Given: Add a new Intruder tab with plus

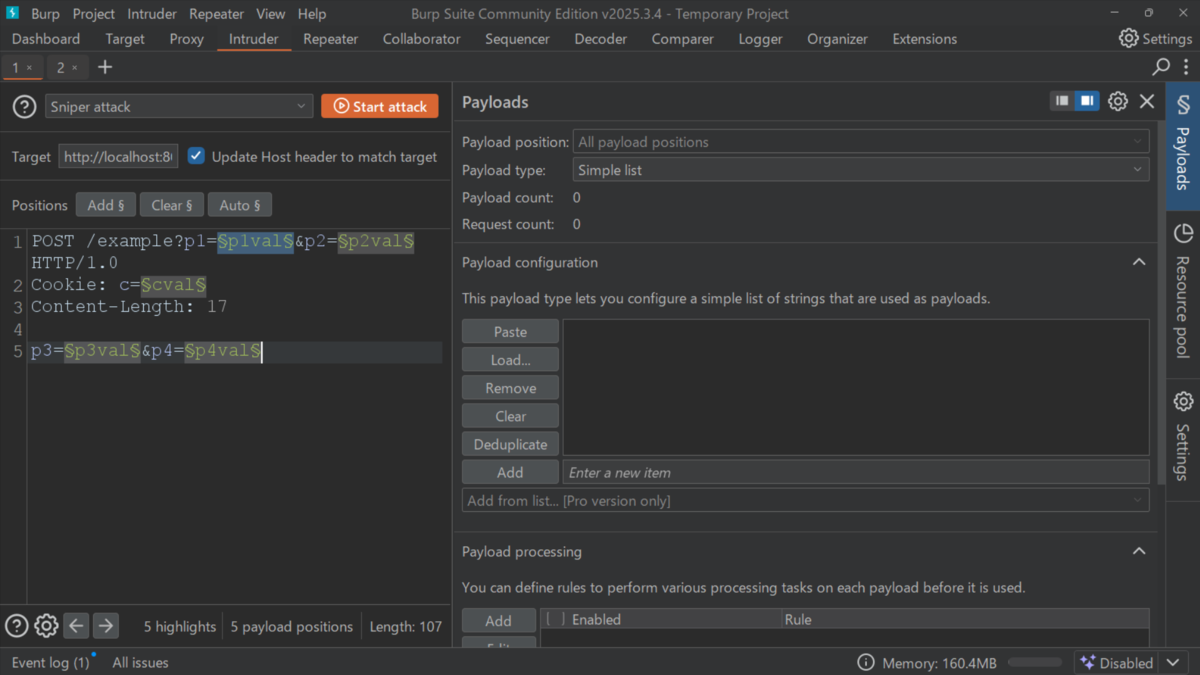Looking at the screenshot, I should [105, 67].
